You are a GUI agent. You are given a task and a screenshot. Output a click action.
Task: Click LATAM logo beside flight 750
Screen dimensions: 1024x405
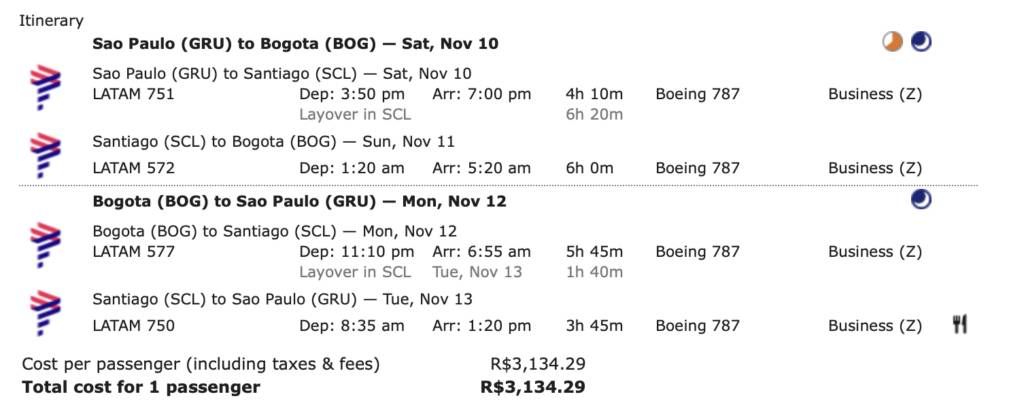(45, 314)
